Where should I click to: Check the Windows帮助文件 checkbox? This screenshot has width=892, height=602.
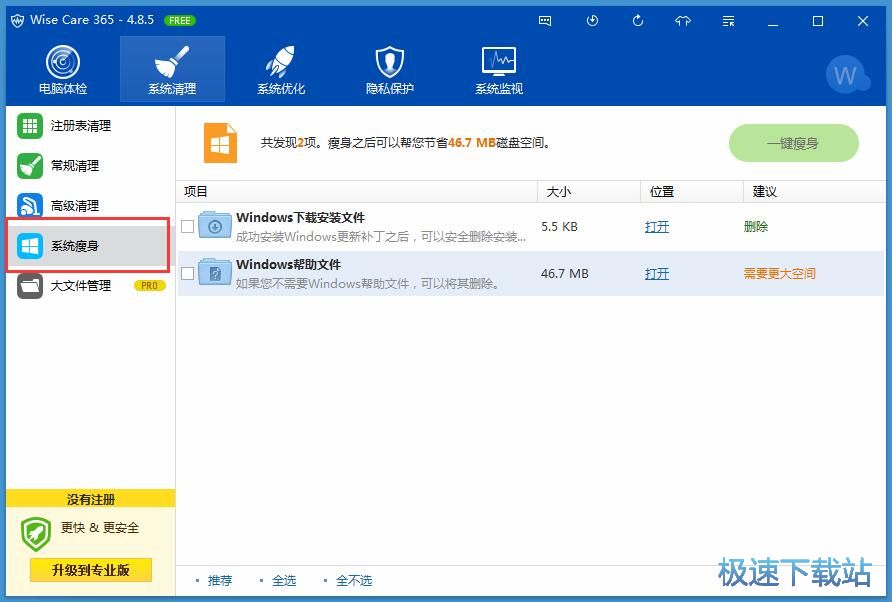click(x=187, y=274)
